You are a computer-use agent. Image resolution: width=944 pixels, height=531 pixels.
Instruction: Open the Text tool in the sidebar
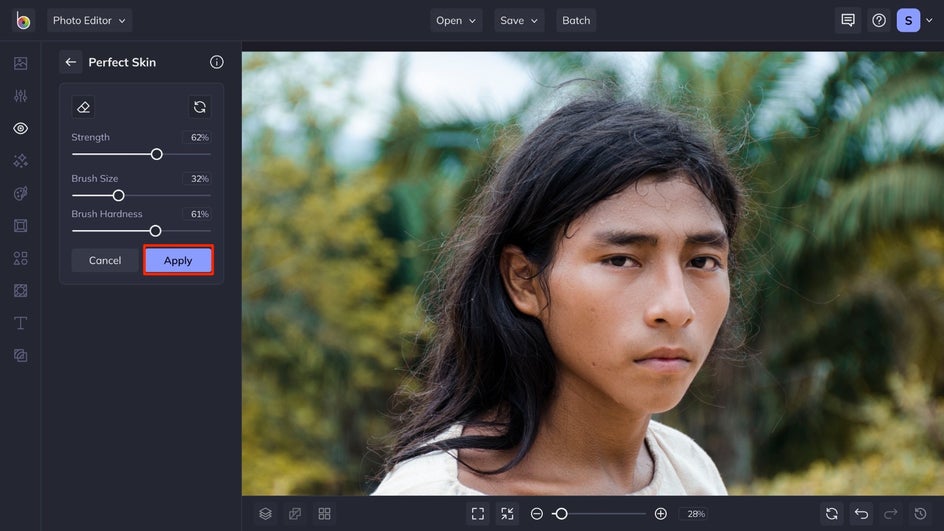point(20,323)
